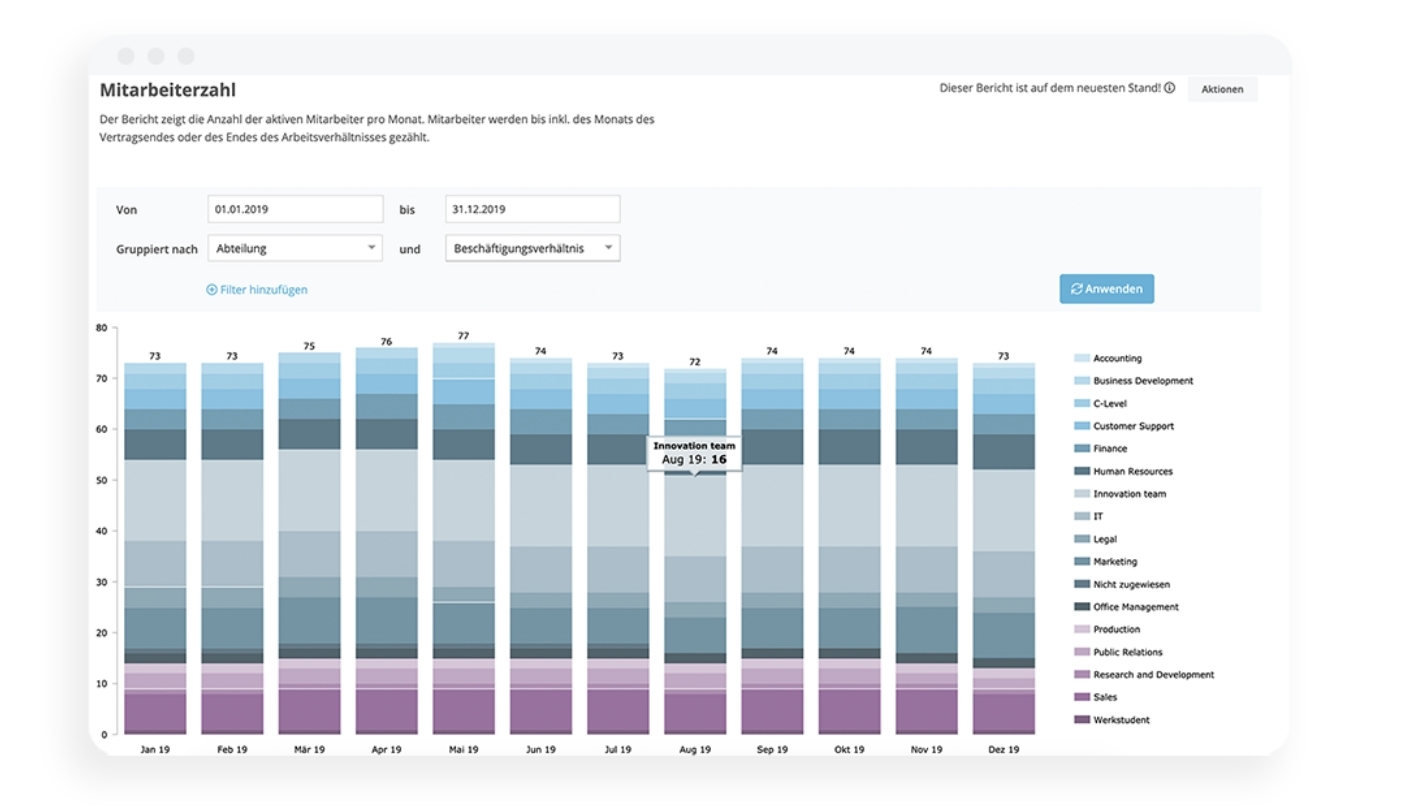Viewport: 1406px width, 812px height.
Task: Click the refresh icon in Anwenden button
Action: point(1076,289)
